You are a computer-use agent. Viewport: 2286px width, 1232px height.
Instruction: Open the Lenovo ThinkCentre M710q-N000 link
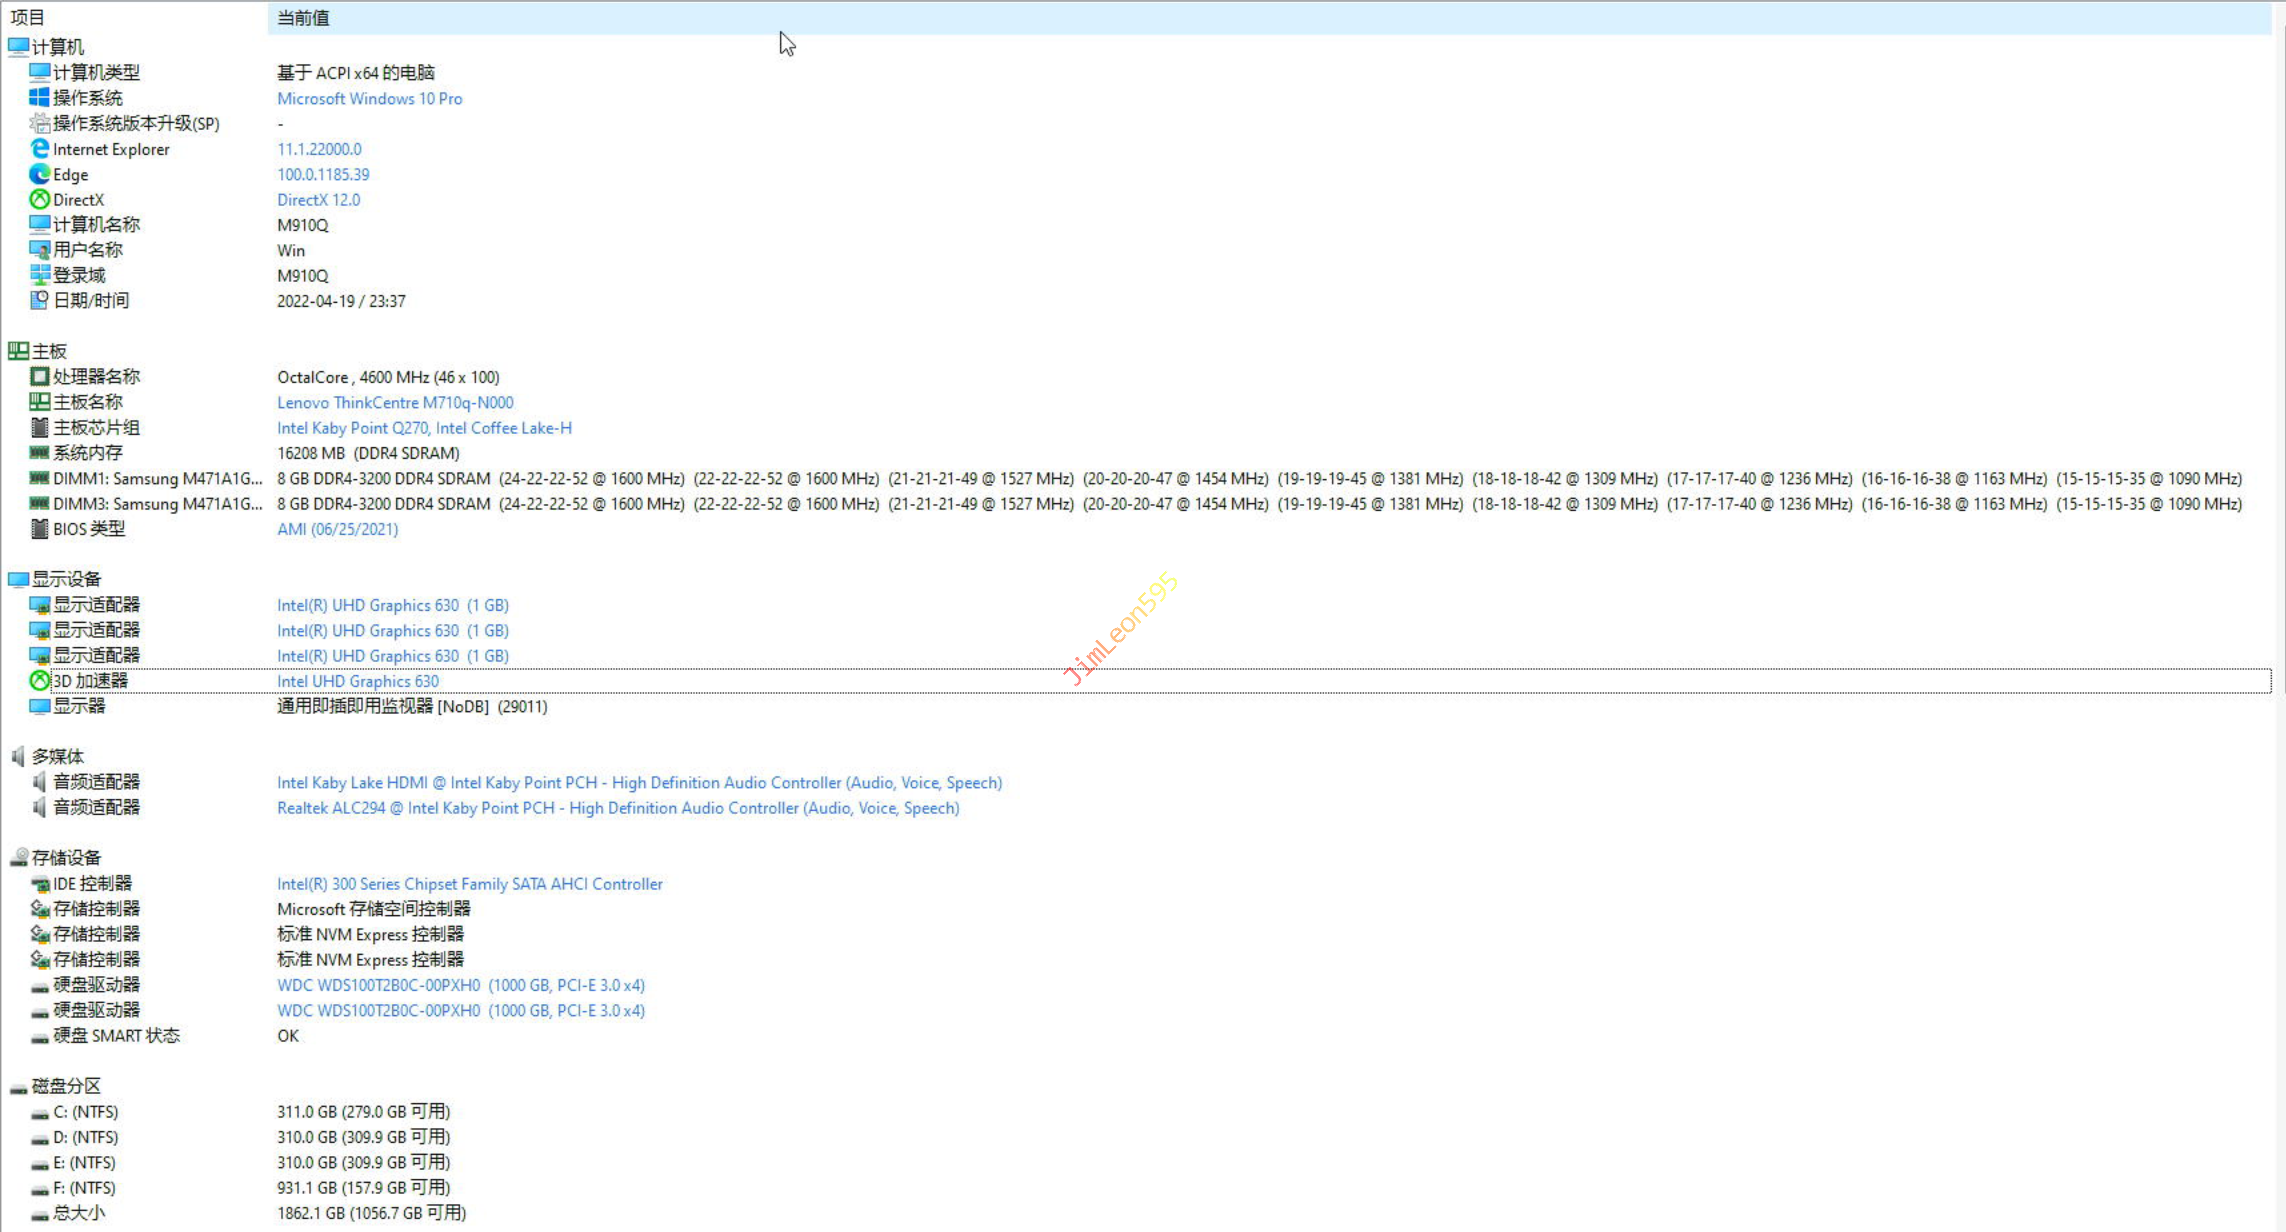[395, 402]
